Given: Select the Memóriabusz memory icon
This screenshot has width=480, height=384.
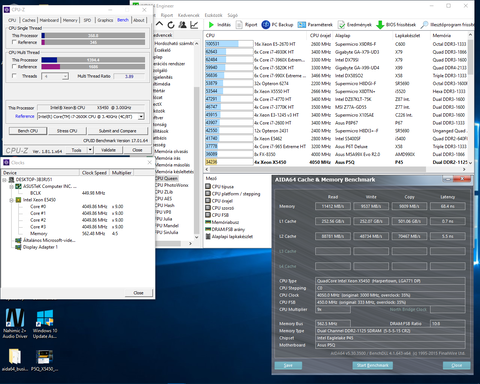Looking at the screenshot, I should (x=208, y=222).
